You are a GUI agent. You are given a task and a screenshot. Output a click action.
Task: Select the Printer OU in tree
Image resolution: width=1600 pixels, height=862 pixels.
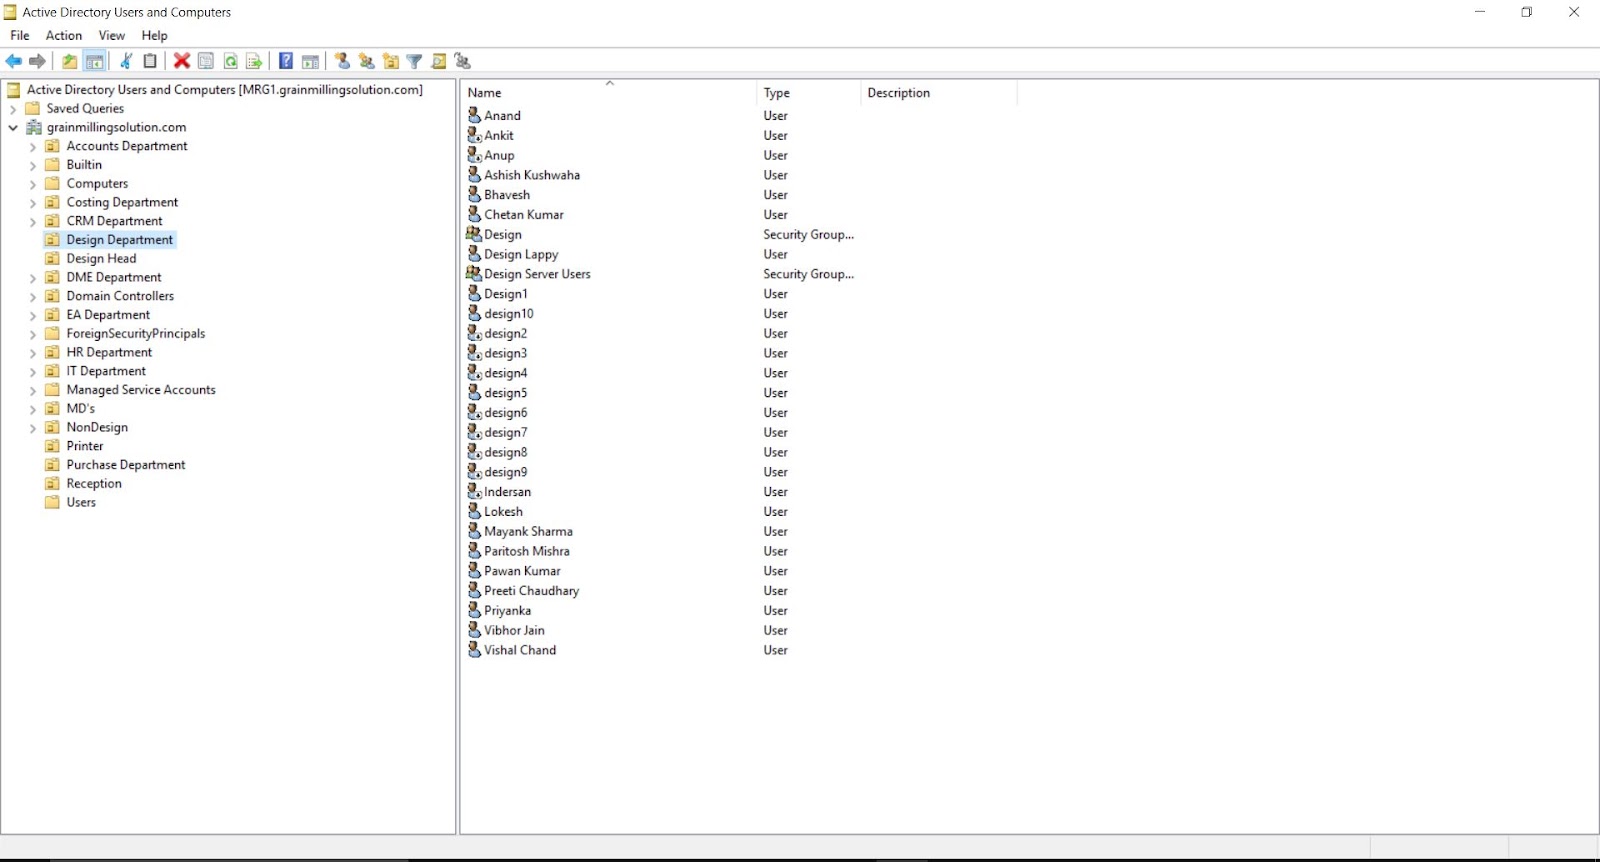pyautogui.click(x=85, y=446)
